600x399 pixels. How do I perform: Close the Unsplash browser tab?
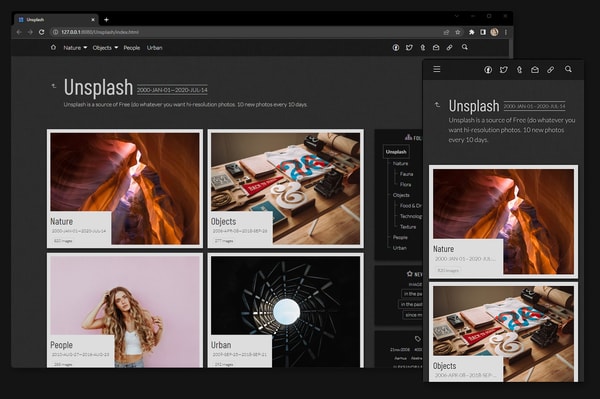coord(93,20)
